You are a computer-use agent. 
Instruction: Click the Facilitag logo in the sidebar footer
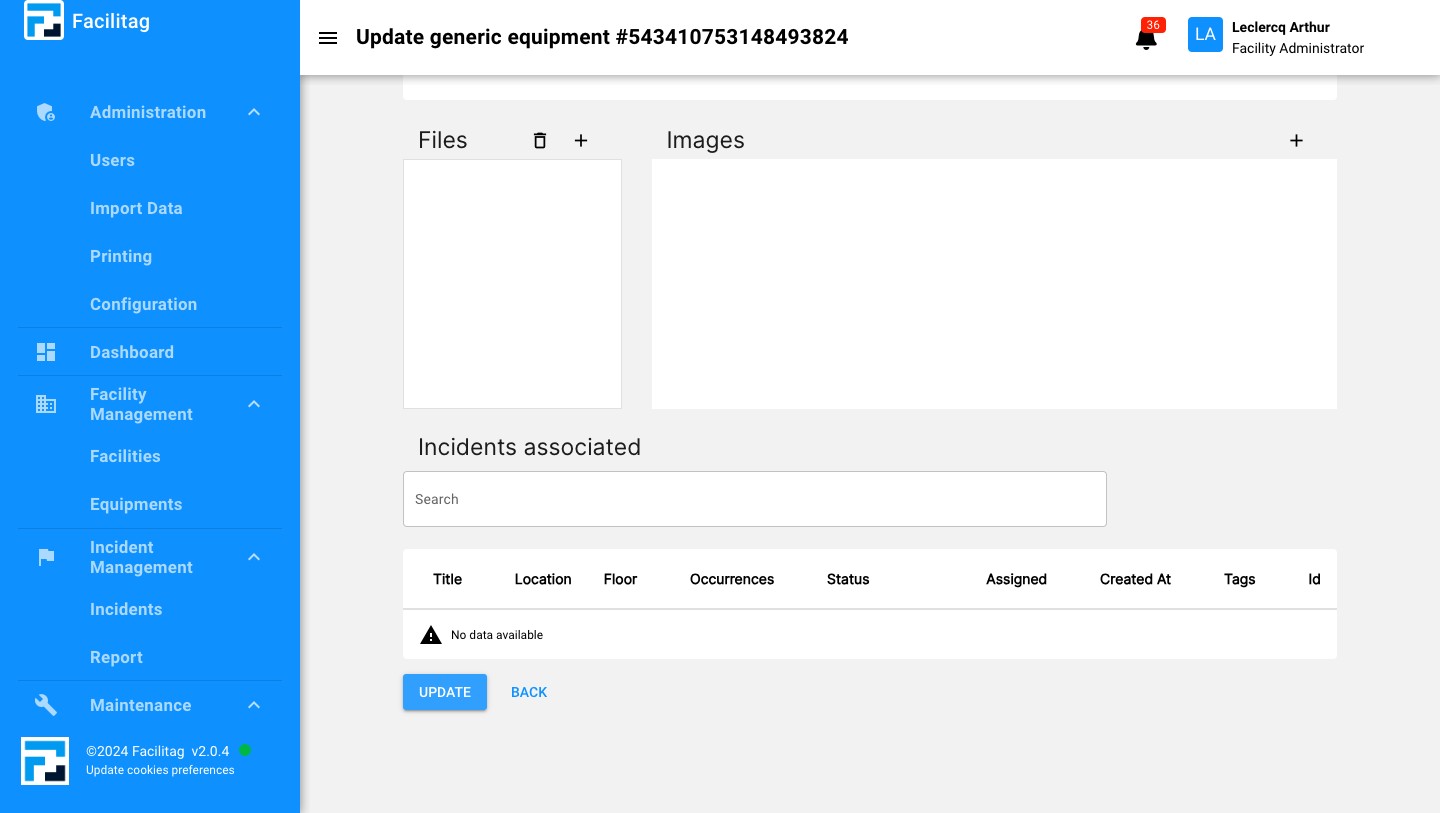(x=44, y=761)
